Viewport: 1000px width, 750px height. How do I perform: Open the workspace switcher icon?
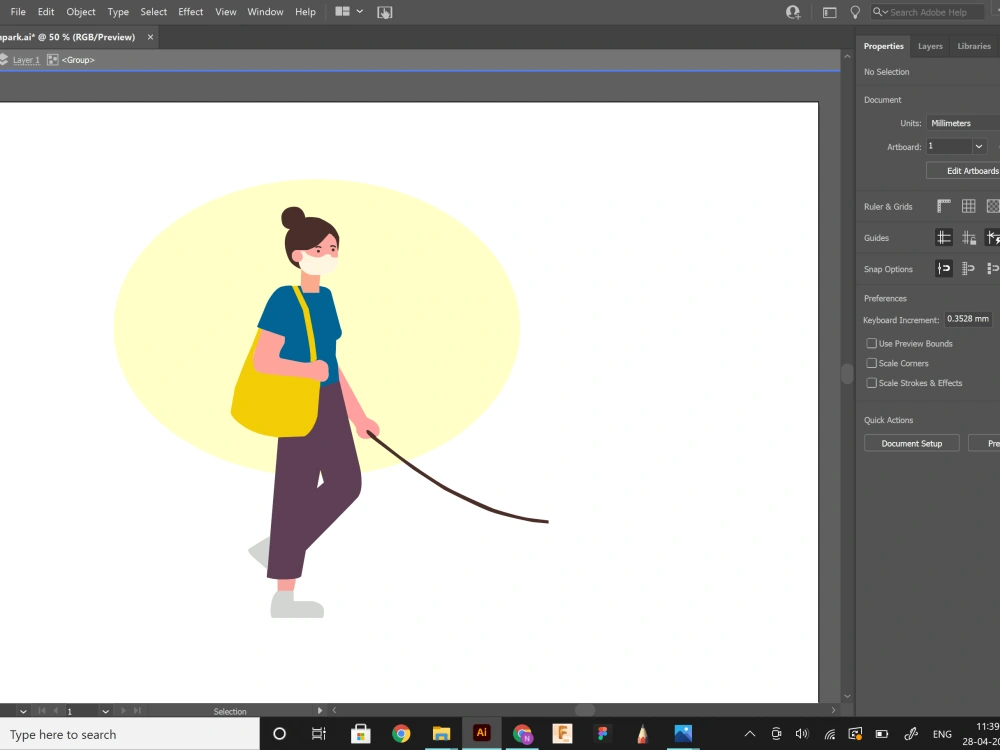click(829, 12)
